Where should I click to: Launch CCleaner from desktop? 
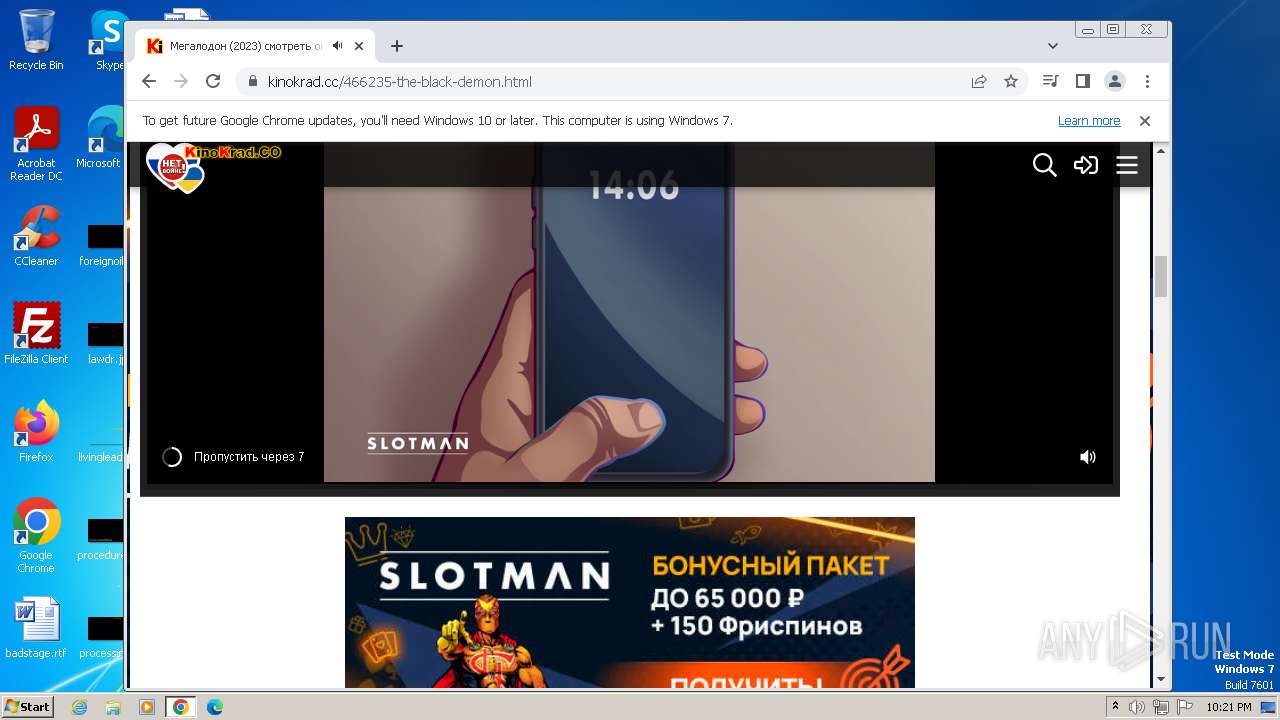click(x=36, y=236)
